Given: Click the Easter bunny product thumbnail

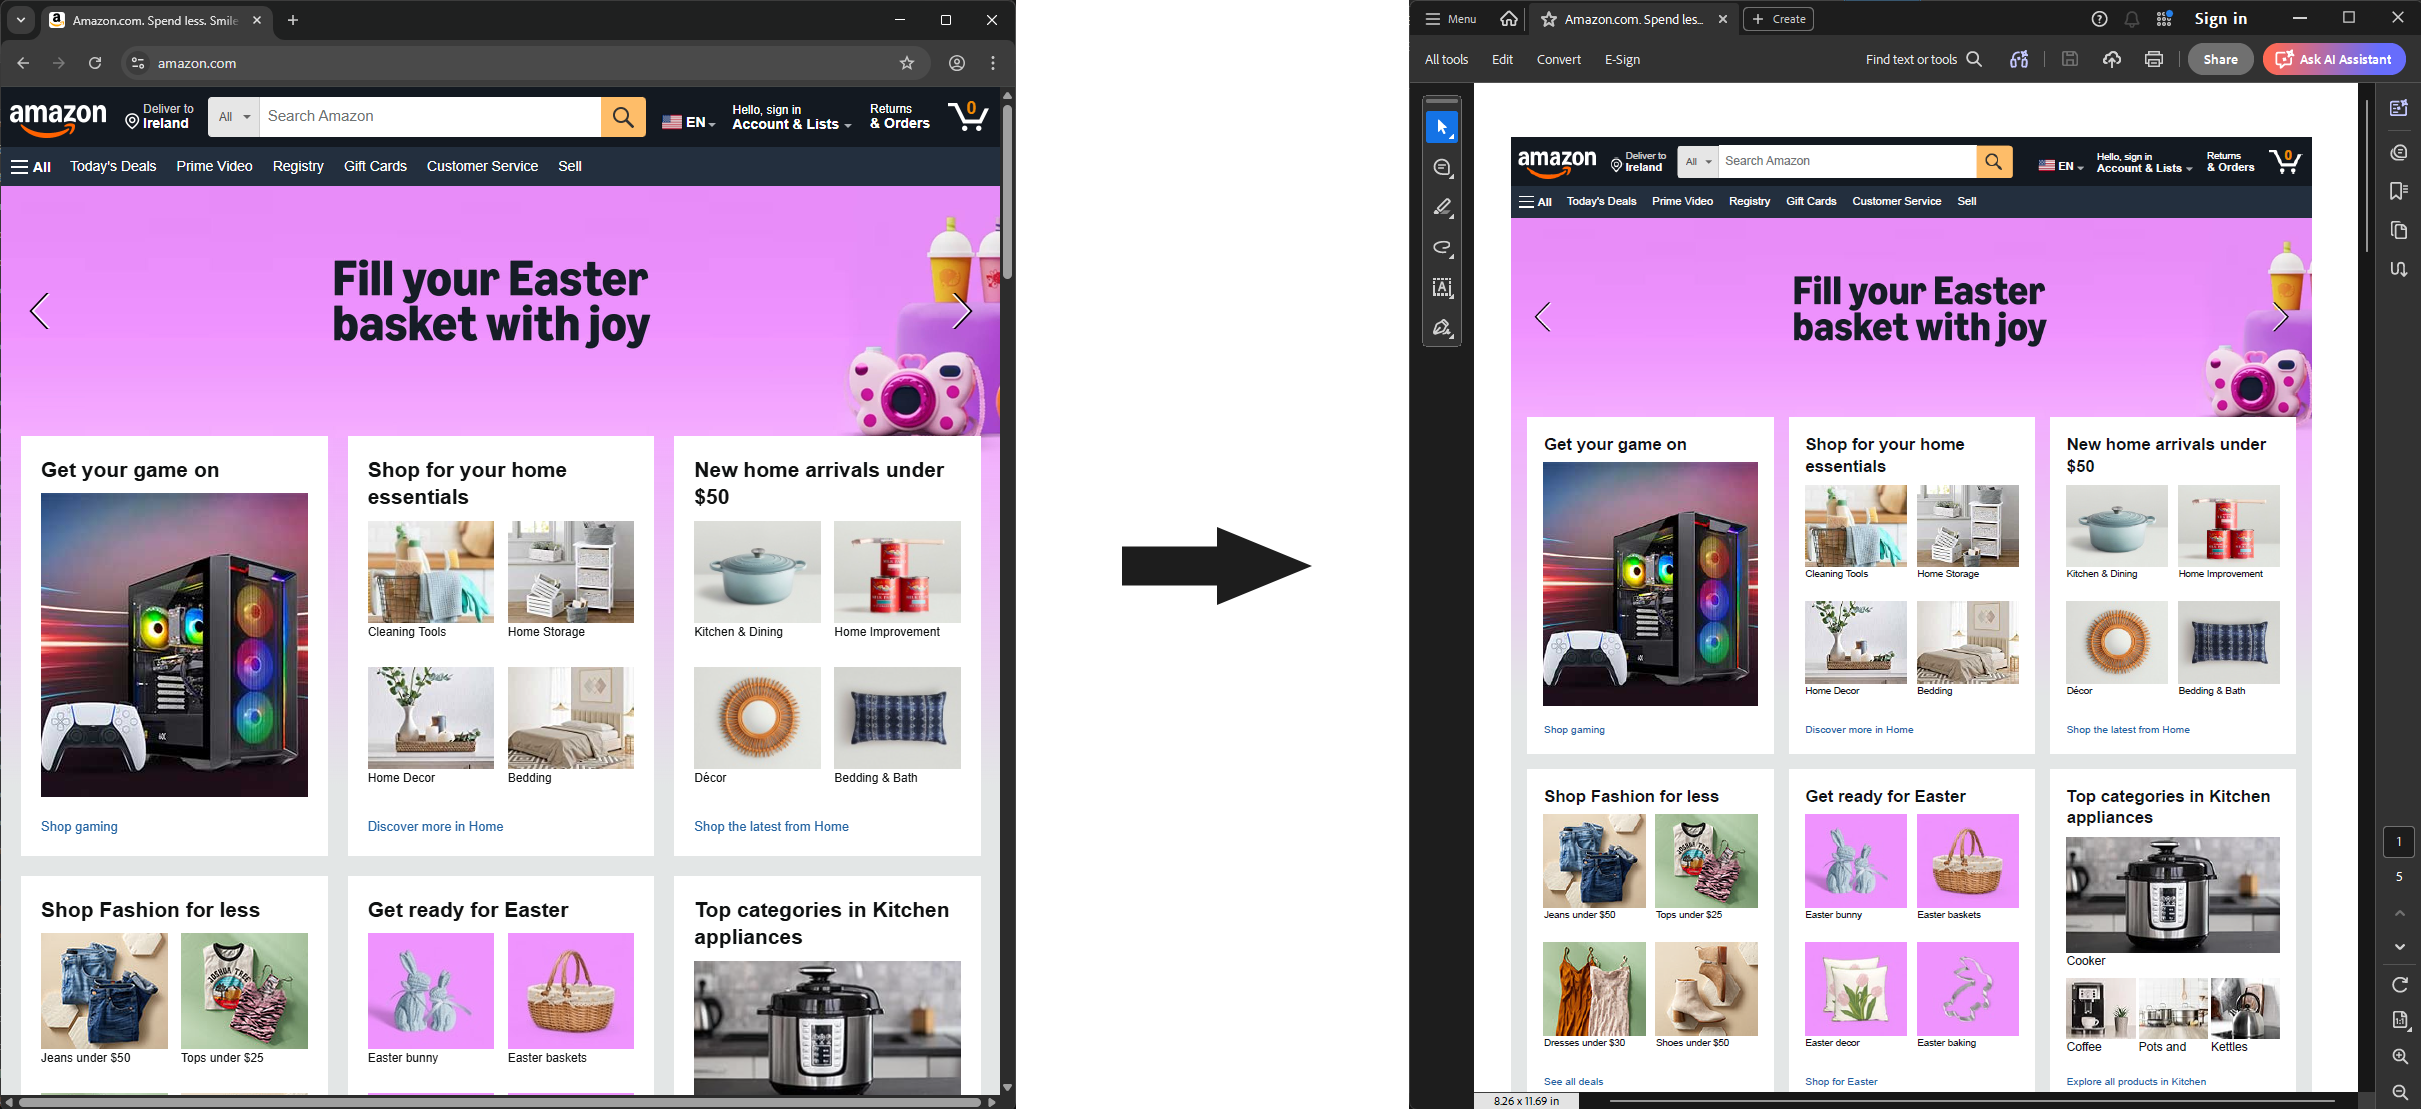Looking at the screenshot, I should tap(1854, 860).
